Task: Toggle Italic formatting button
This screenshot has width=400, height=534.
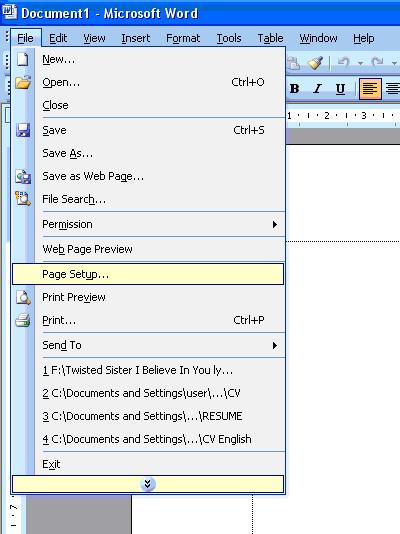Action: [x=317, y=89]
